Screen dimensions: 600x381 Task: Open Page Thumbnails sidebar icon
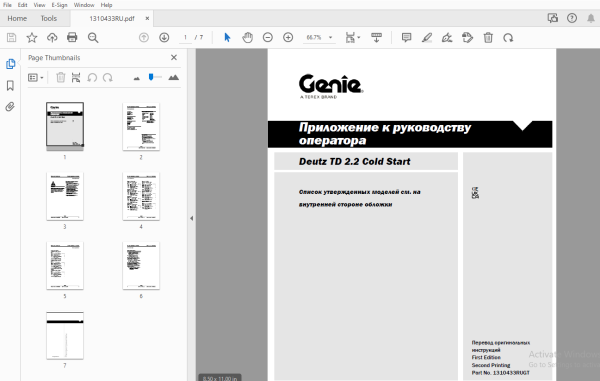(x=10, y=64)
